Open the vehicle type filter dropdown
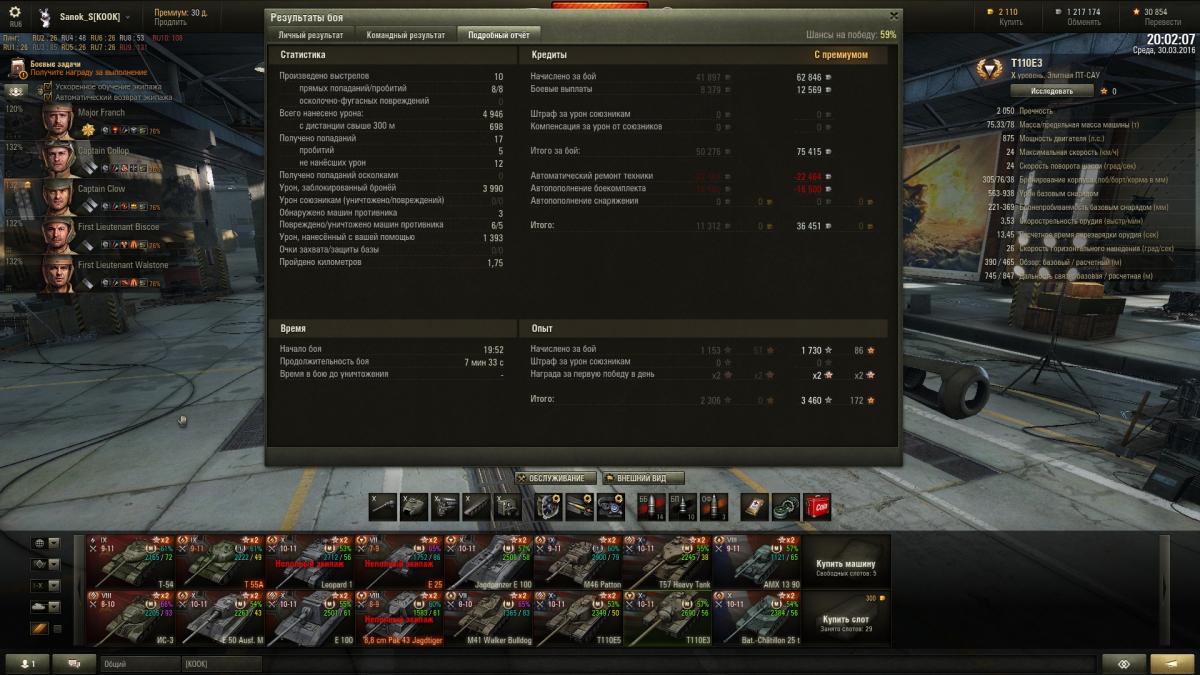 point(46,564)
